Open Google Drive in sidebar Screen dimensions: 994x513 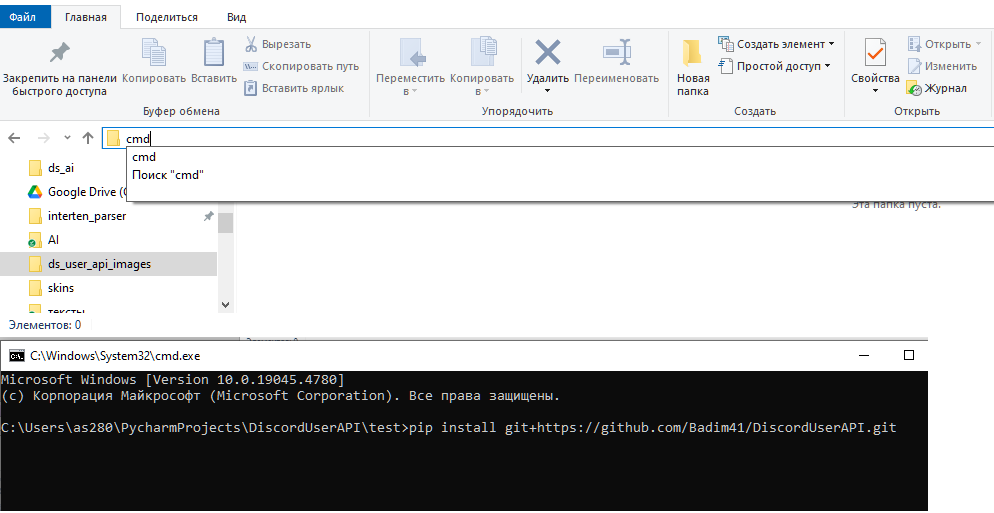pyautogui.click(x=76, y=192)
